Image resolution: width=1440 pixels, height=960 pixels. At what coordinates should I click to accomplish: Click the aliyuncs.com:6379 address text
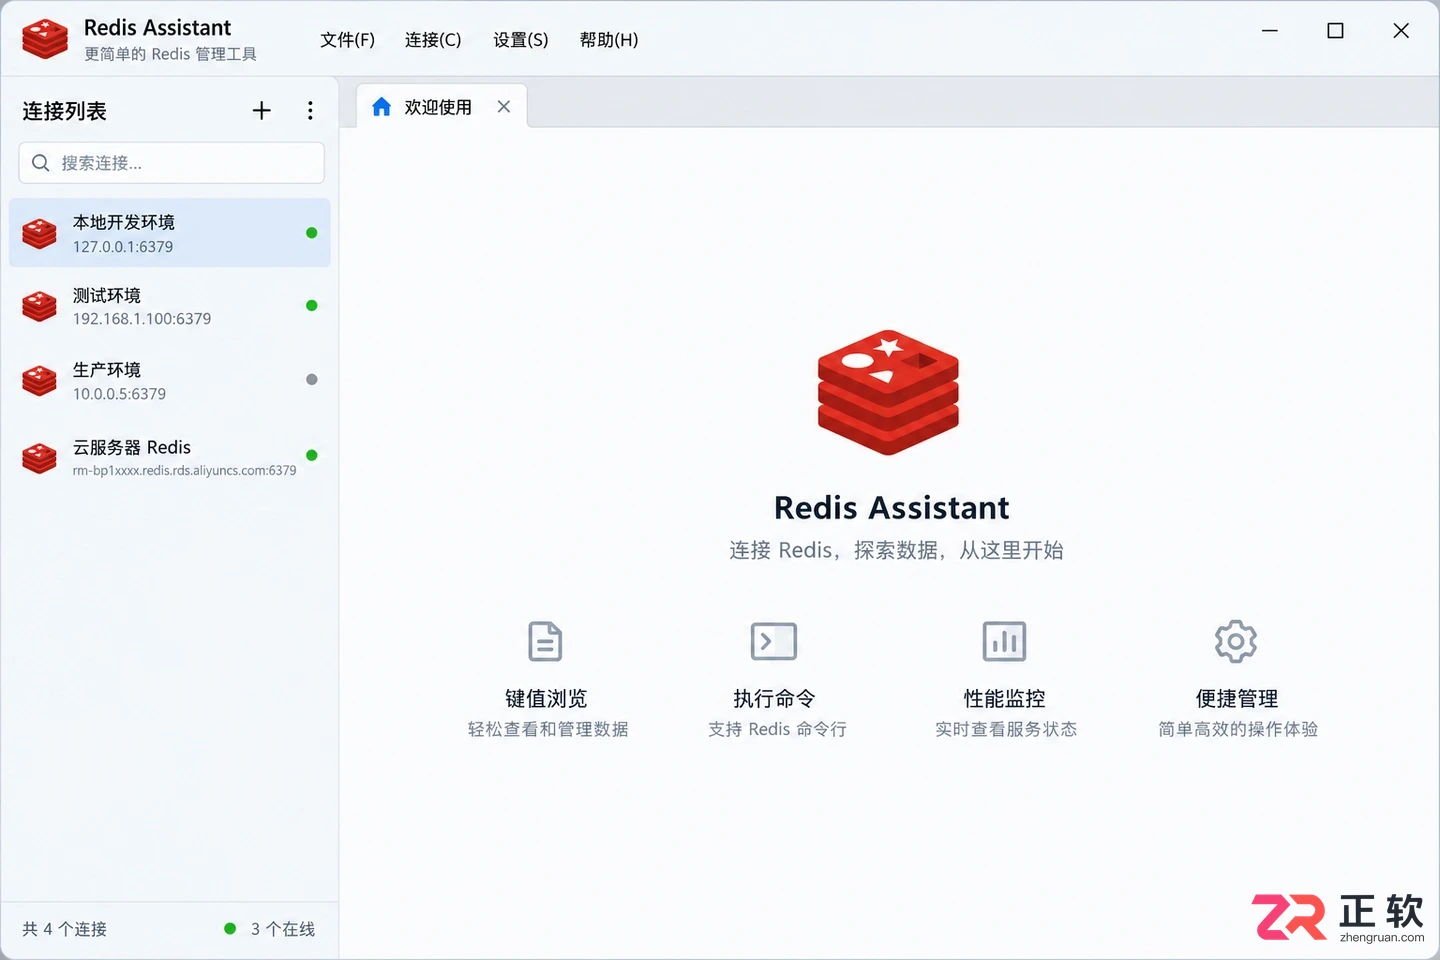(184, 471)
